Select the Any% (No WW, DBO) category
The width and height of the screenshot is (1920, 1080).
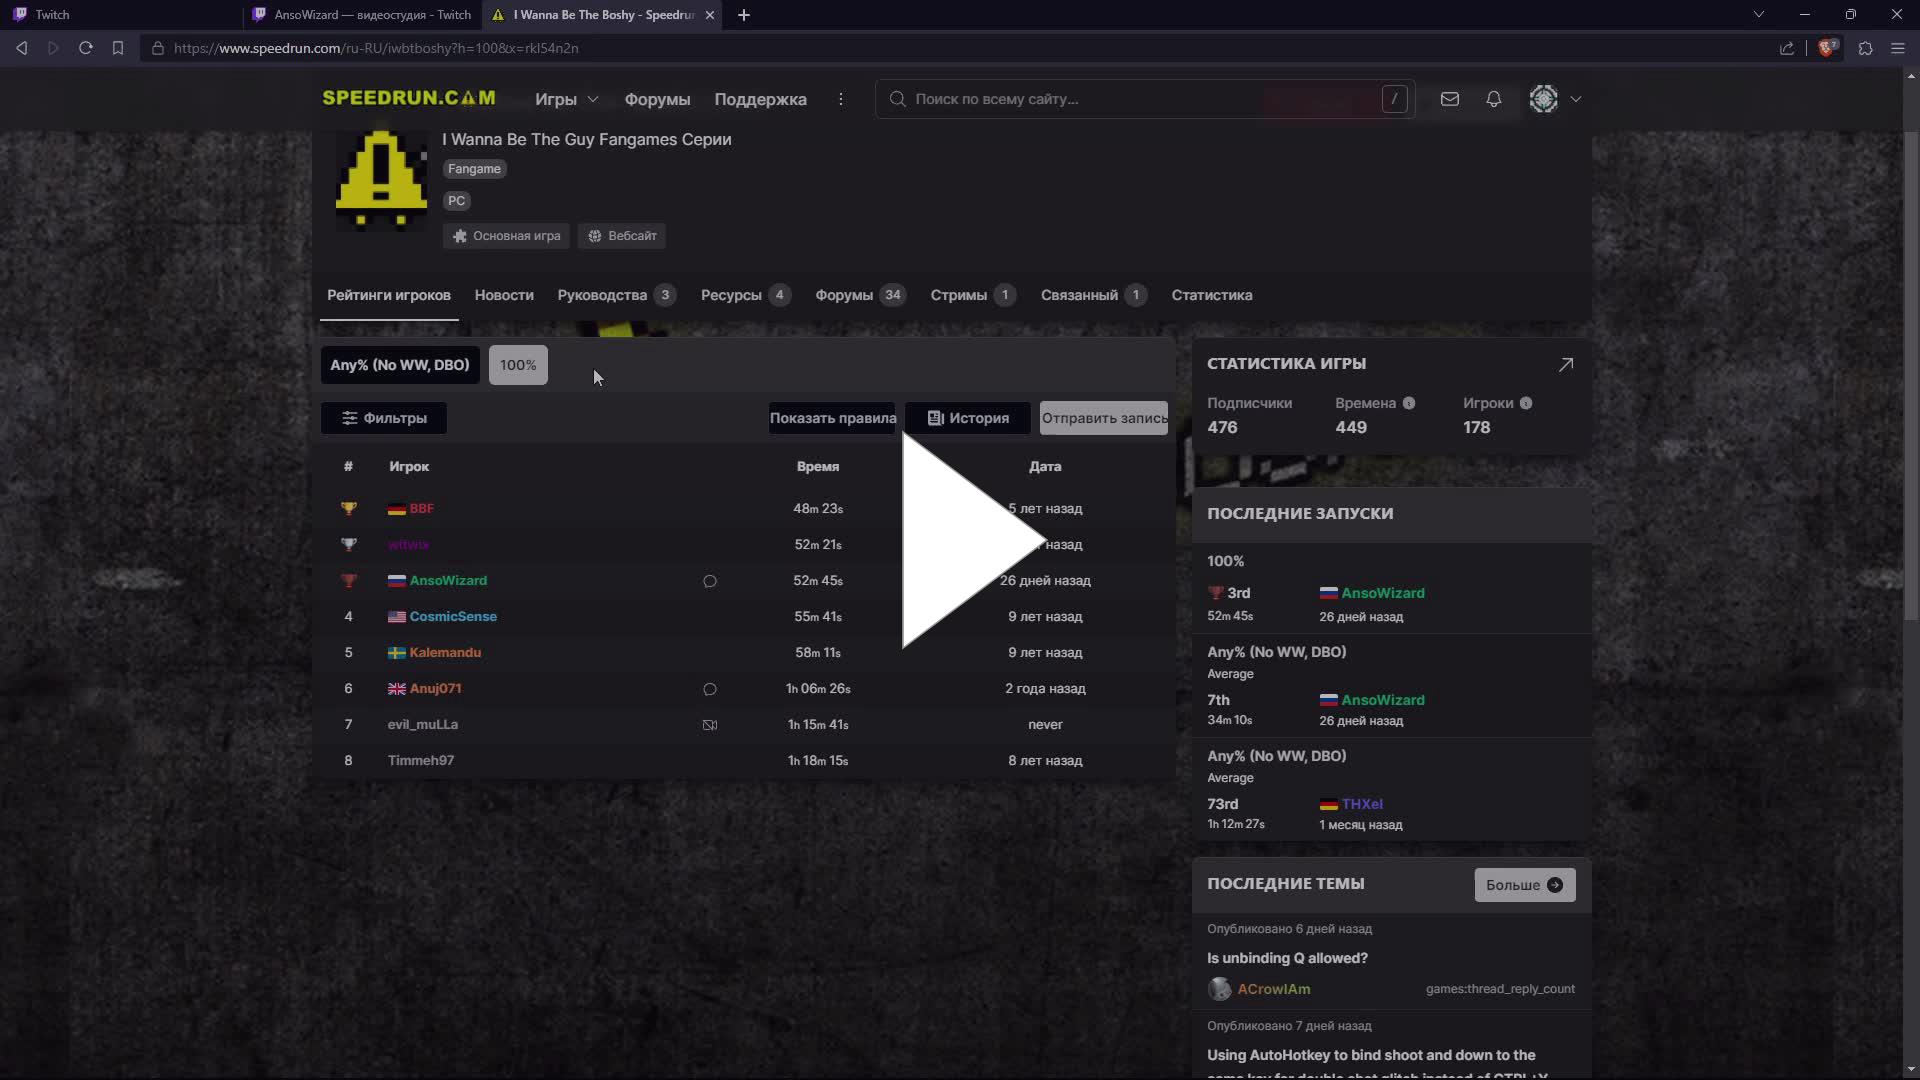(399, 365)
